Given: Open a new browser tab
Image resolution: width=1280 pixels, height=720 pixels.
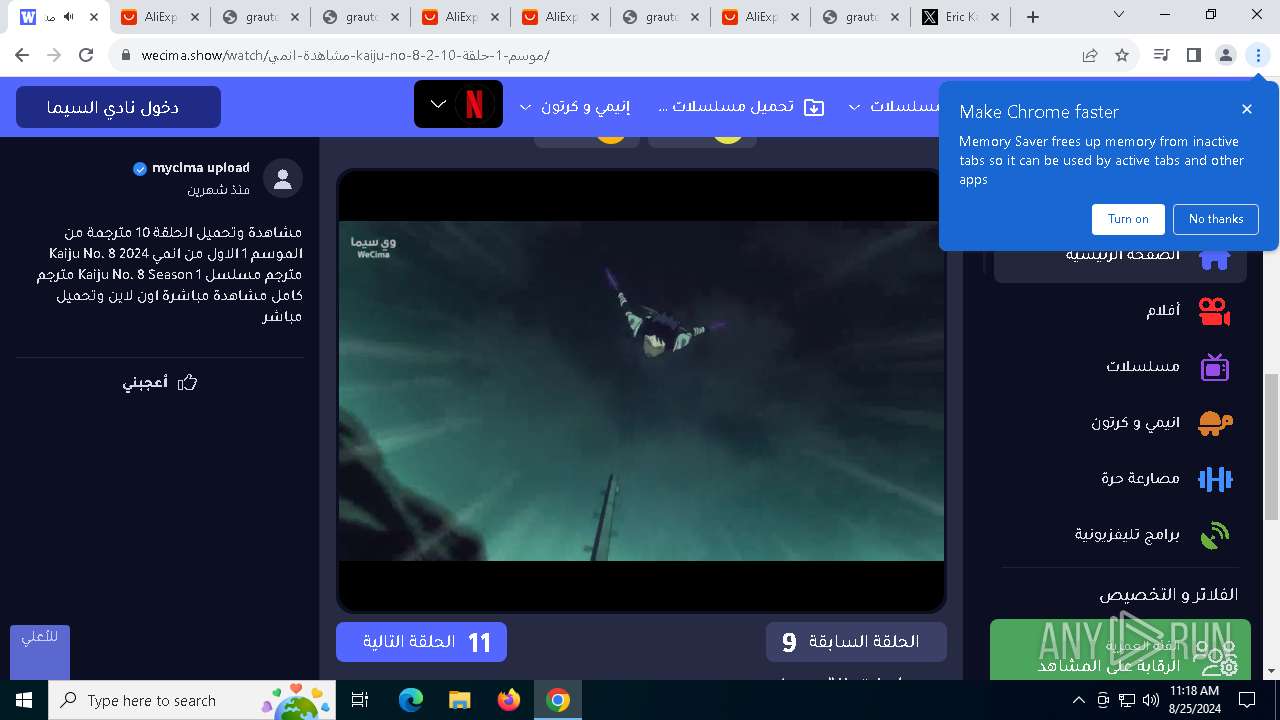Looking at the screenshot, I should [x=1033, y=17].
